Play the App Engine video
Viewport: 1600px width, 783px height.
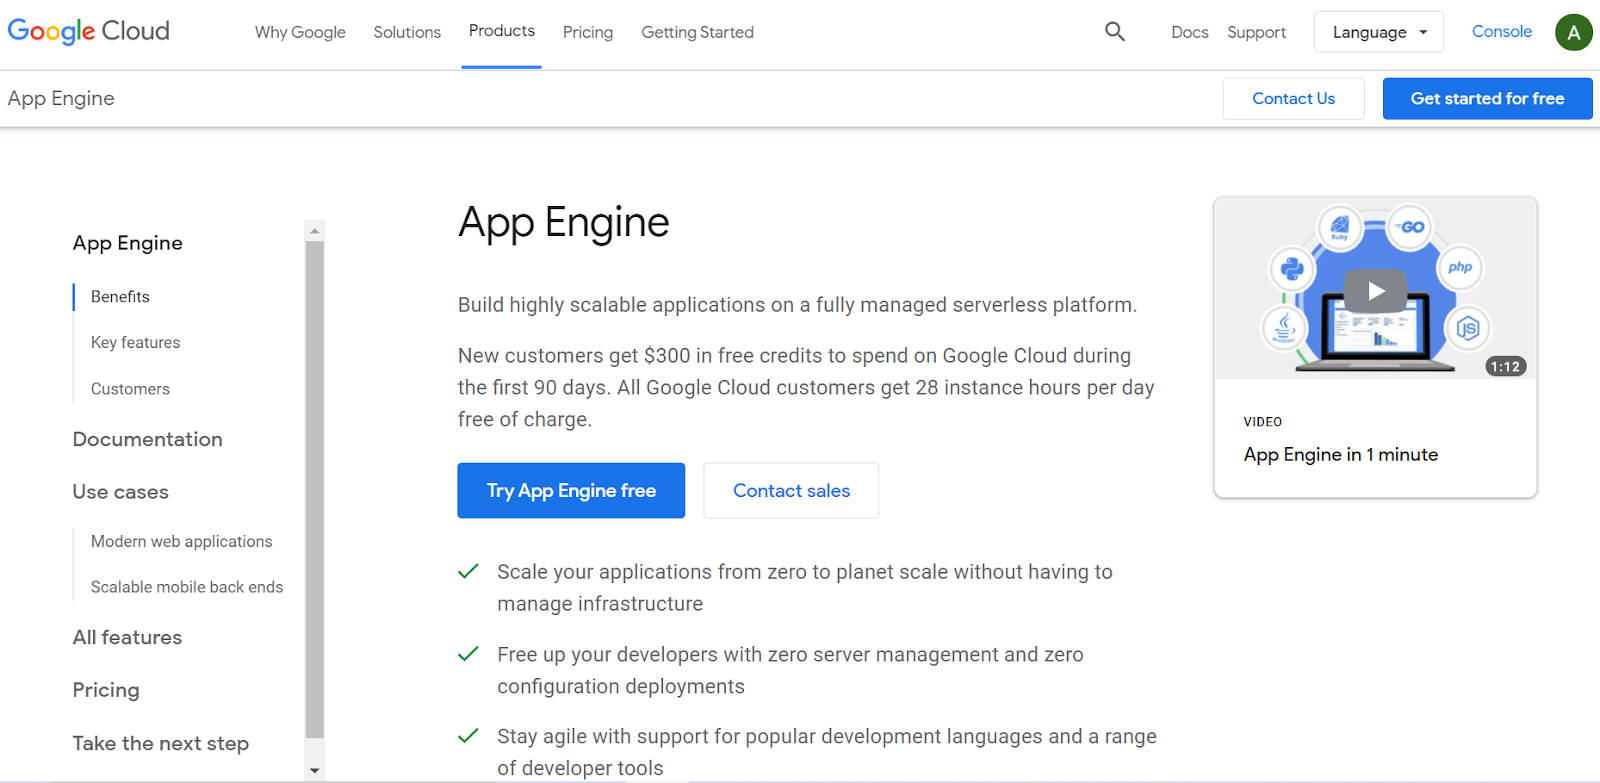(1375, 291)
